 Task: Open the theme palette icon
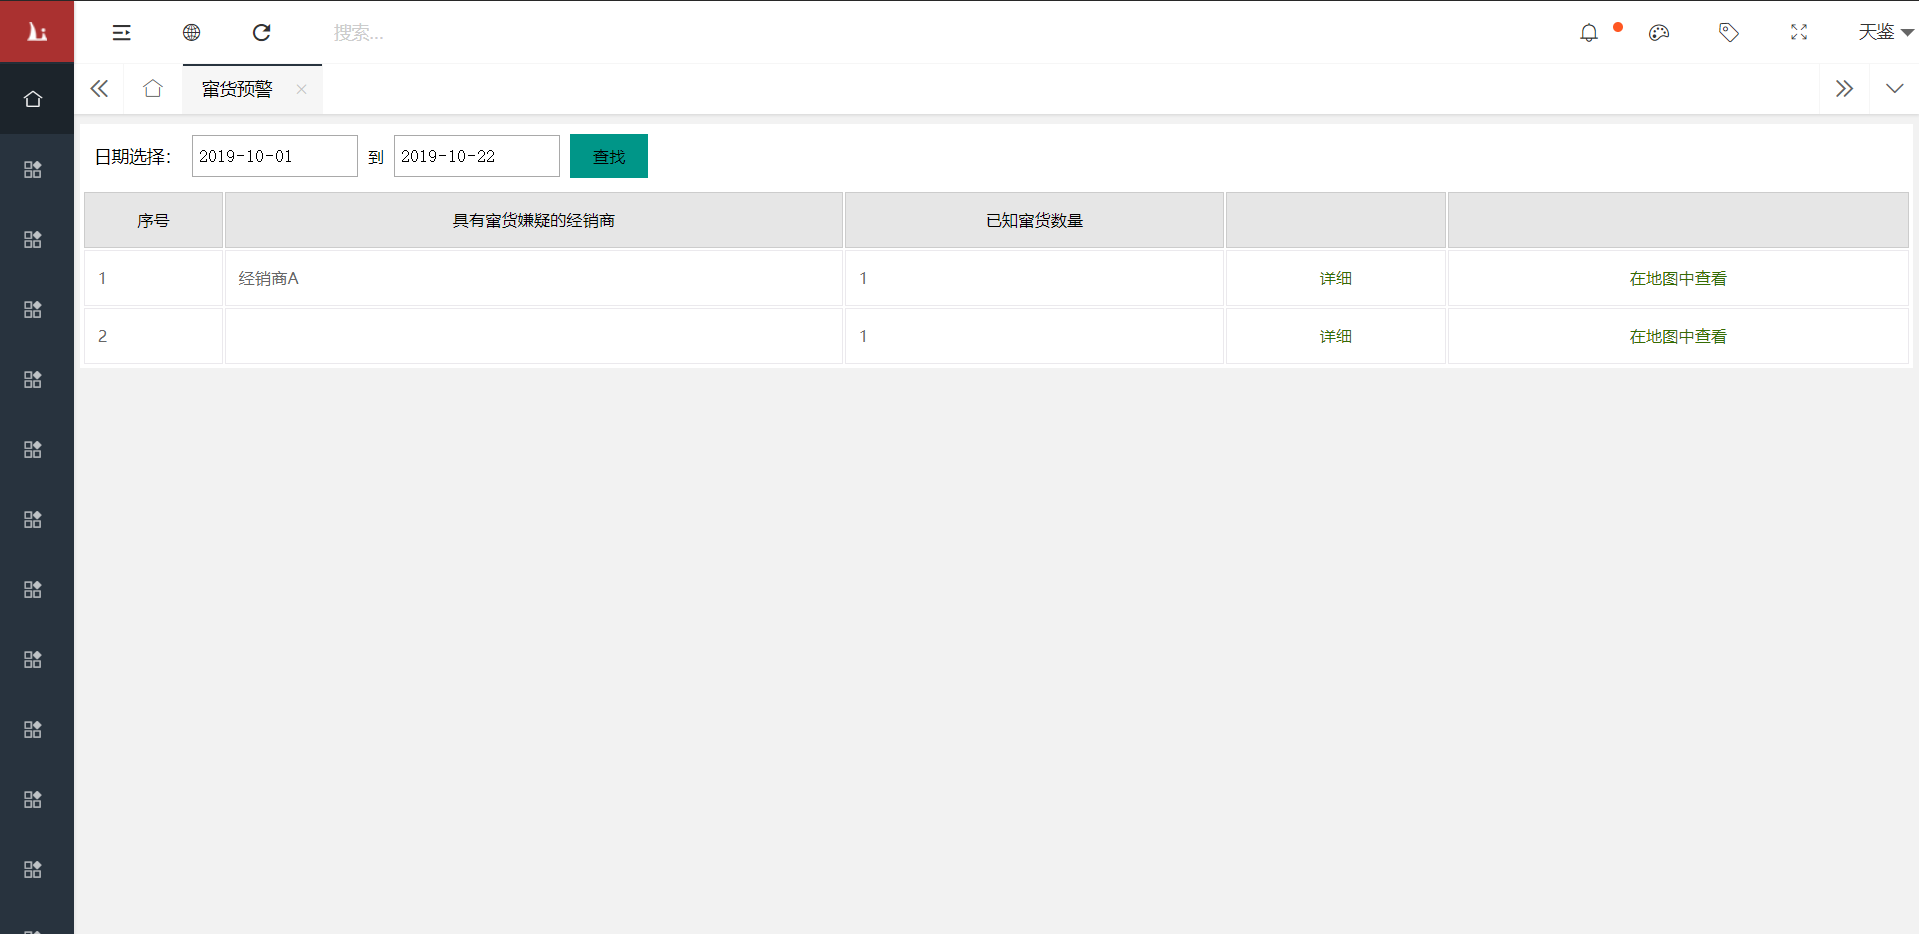pos(1659,33)
